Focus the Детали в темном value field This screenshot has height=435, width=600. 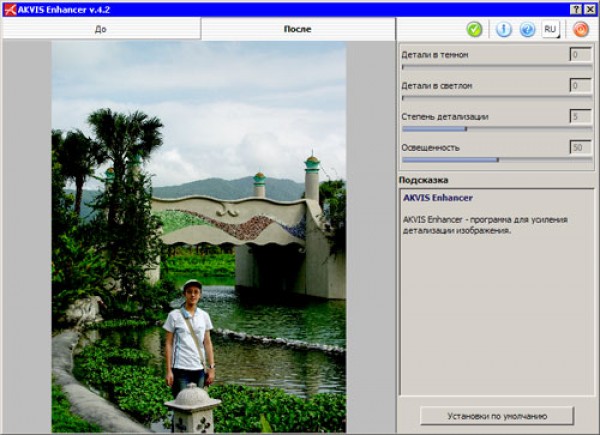580,55
